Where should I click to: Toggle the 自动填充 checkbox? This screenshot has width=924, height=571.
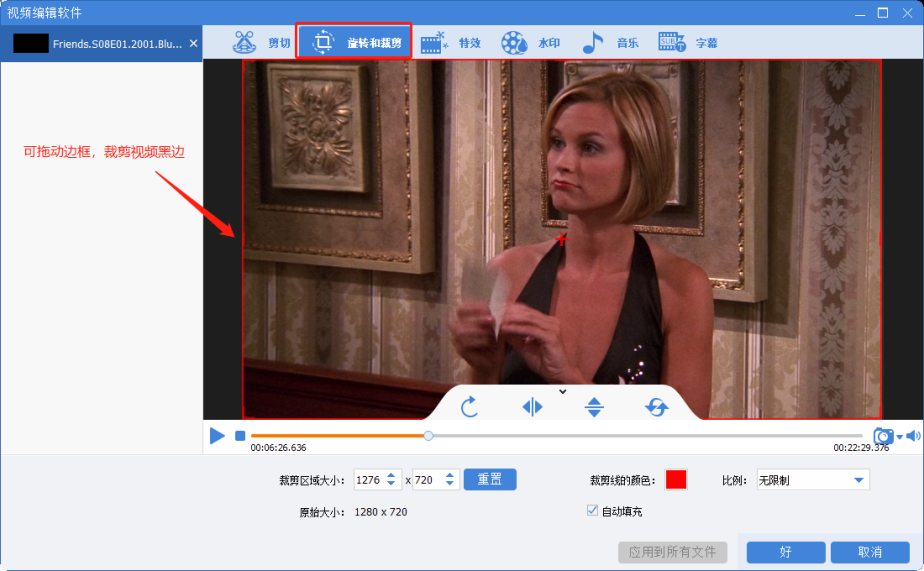tap(592, 510)
